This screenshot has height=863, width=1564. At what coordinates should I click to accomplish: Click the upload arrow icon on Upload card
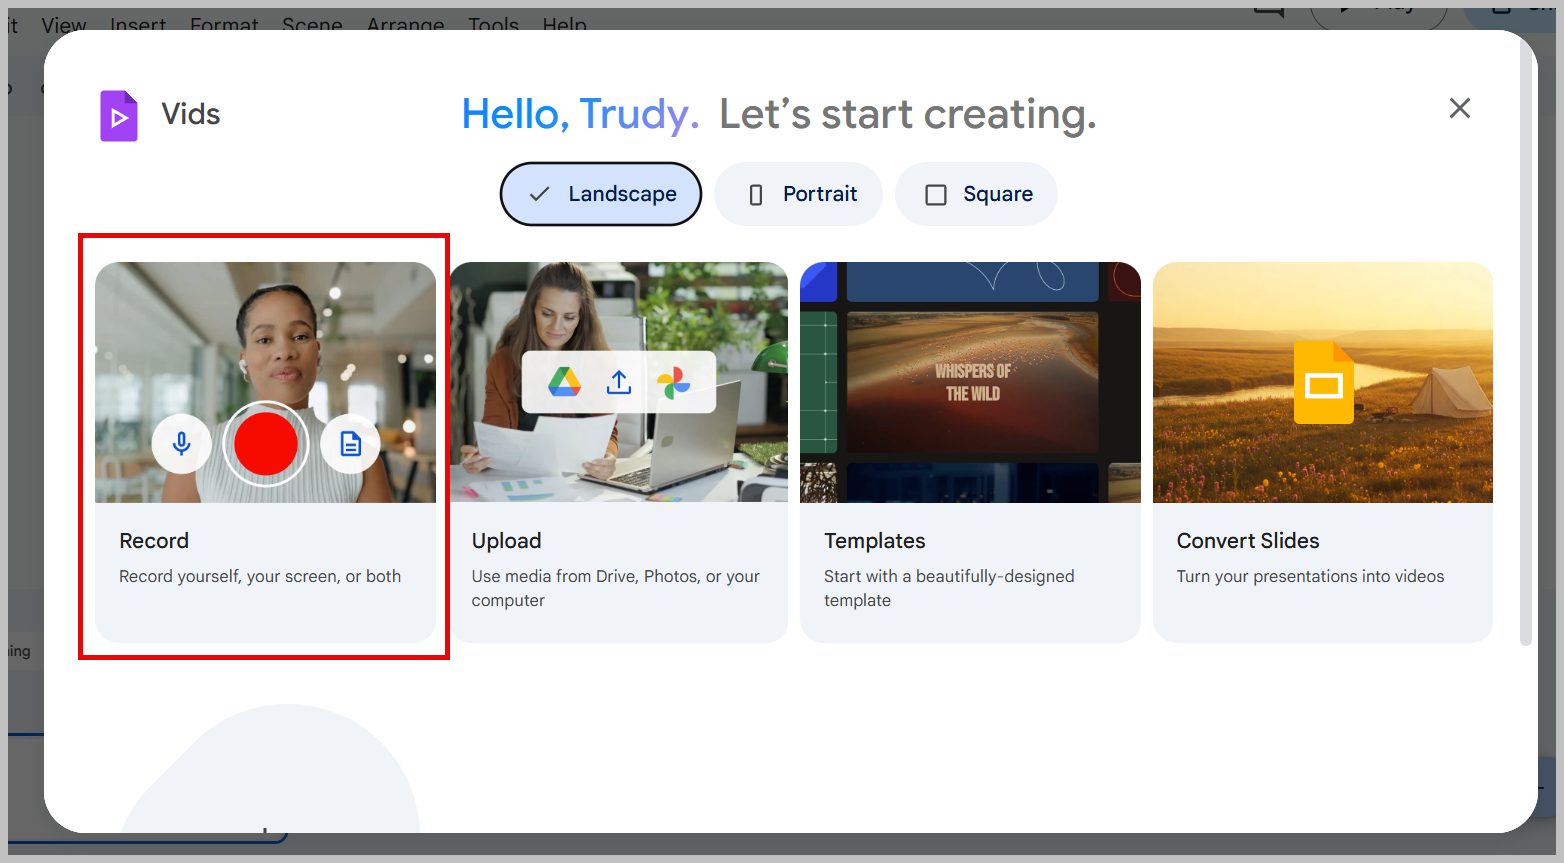point(619,382)
